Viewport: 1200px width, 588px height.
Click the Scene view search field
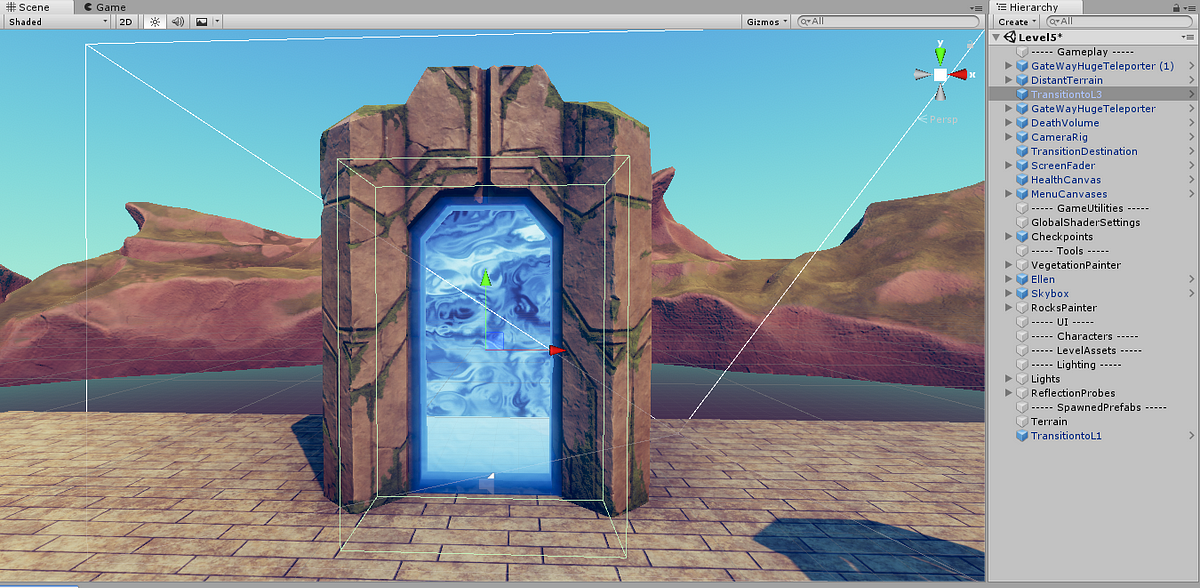889,21
